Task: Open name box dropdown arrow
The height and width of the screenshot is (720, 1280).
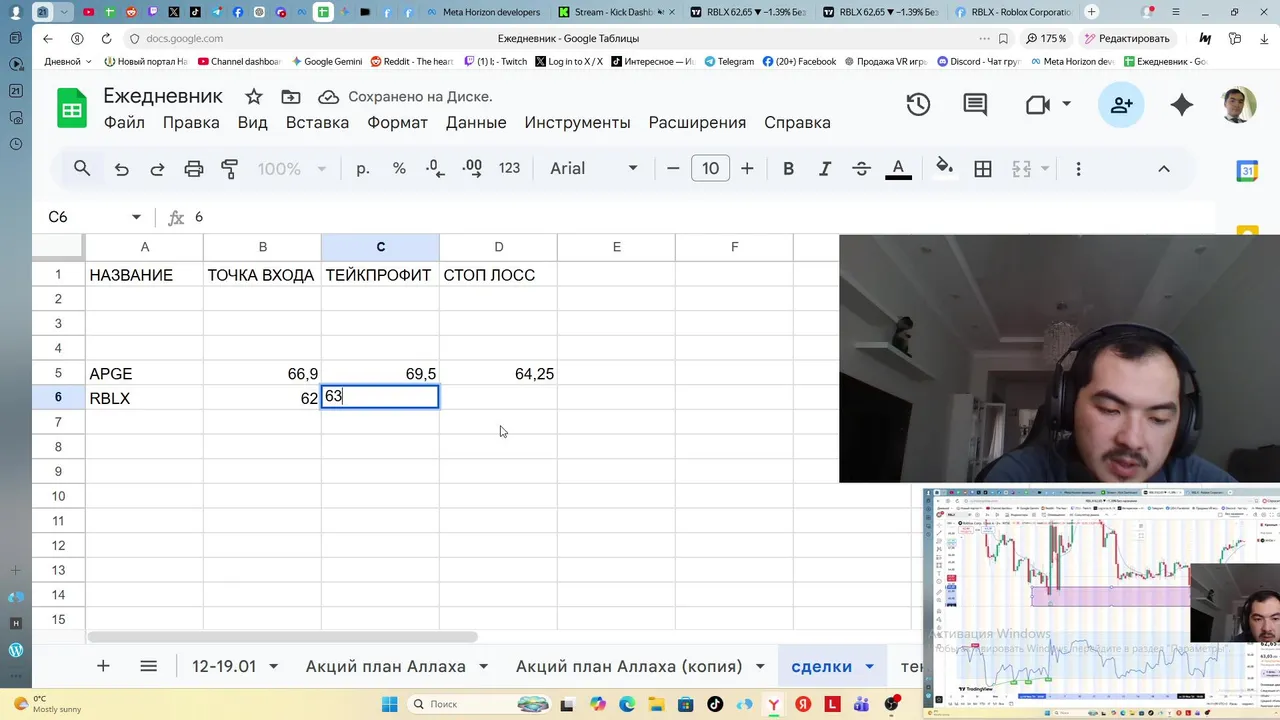Action: click(136, 217)
